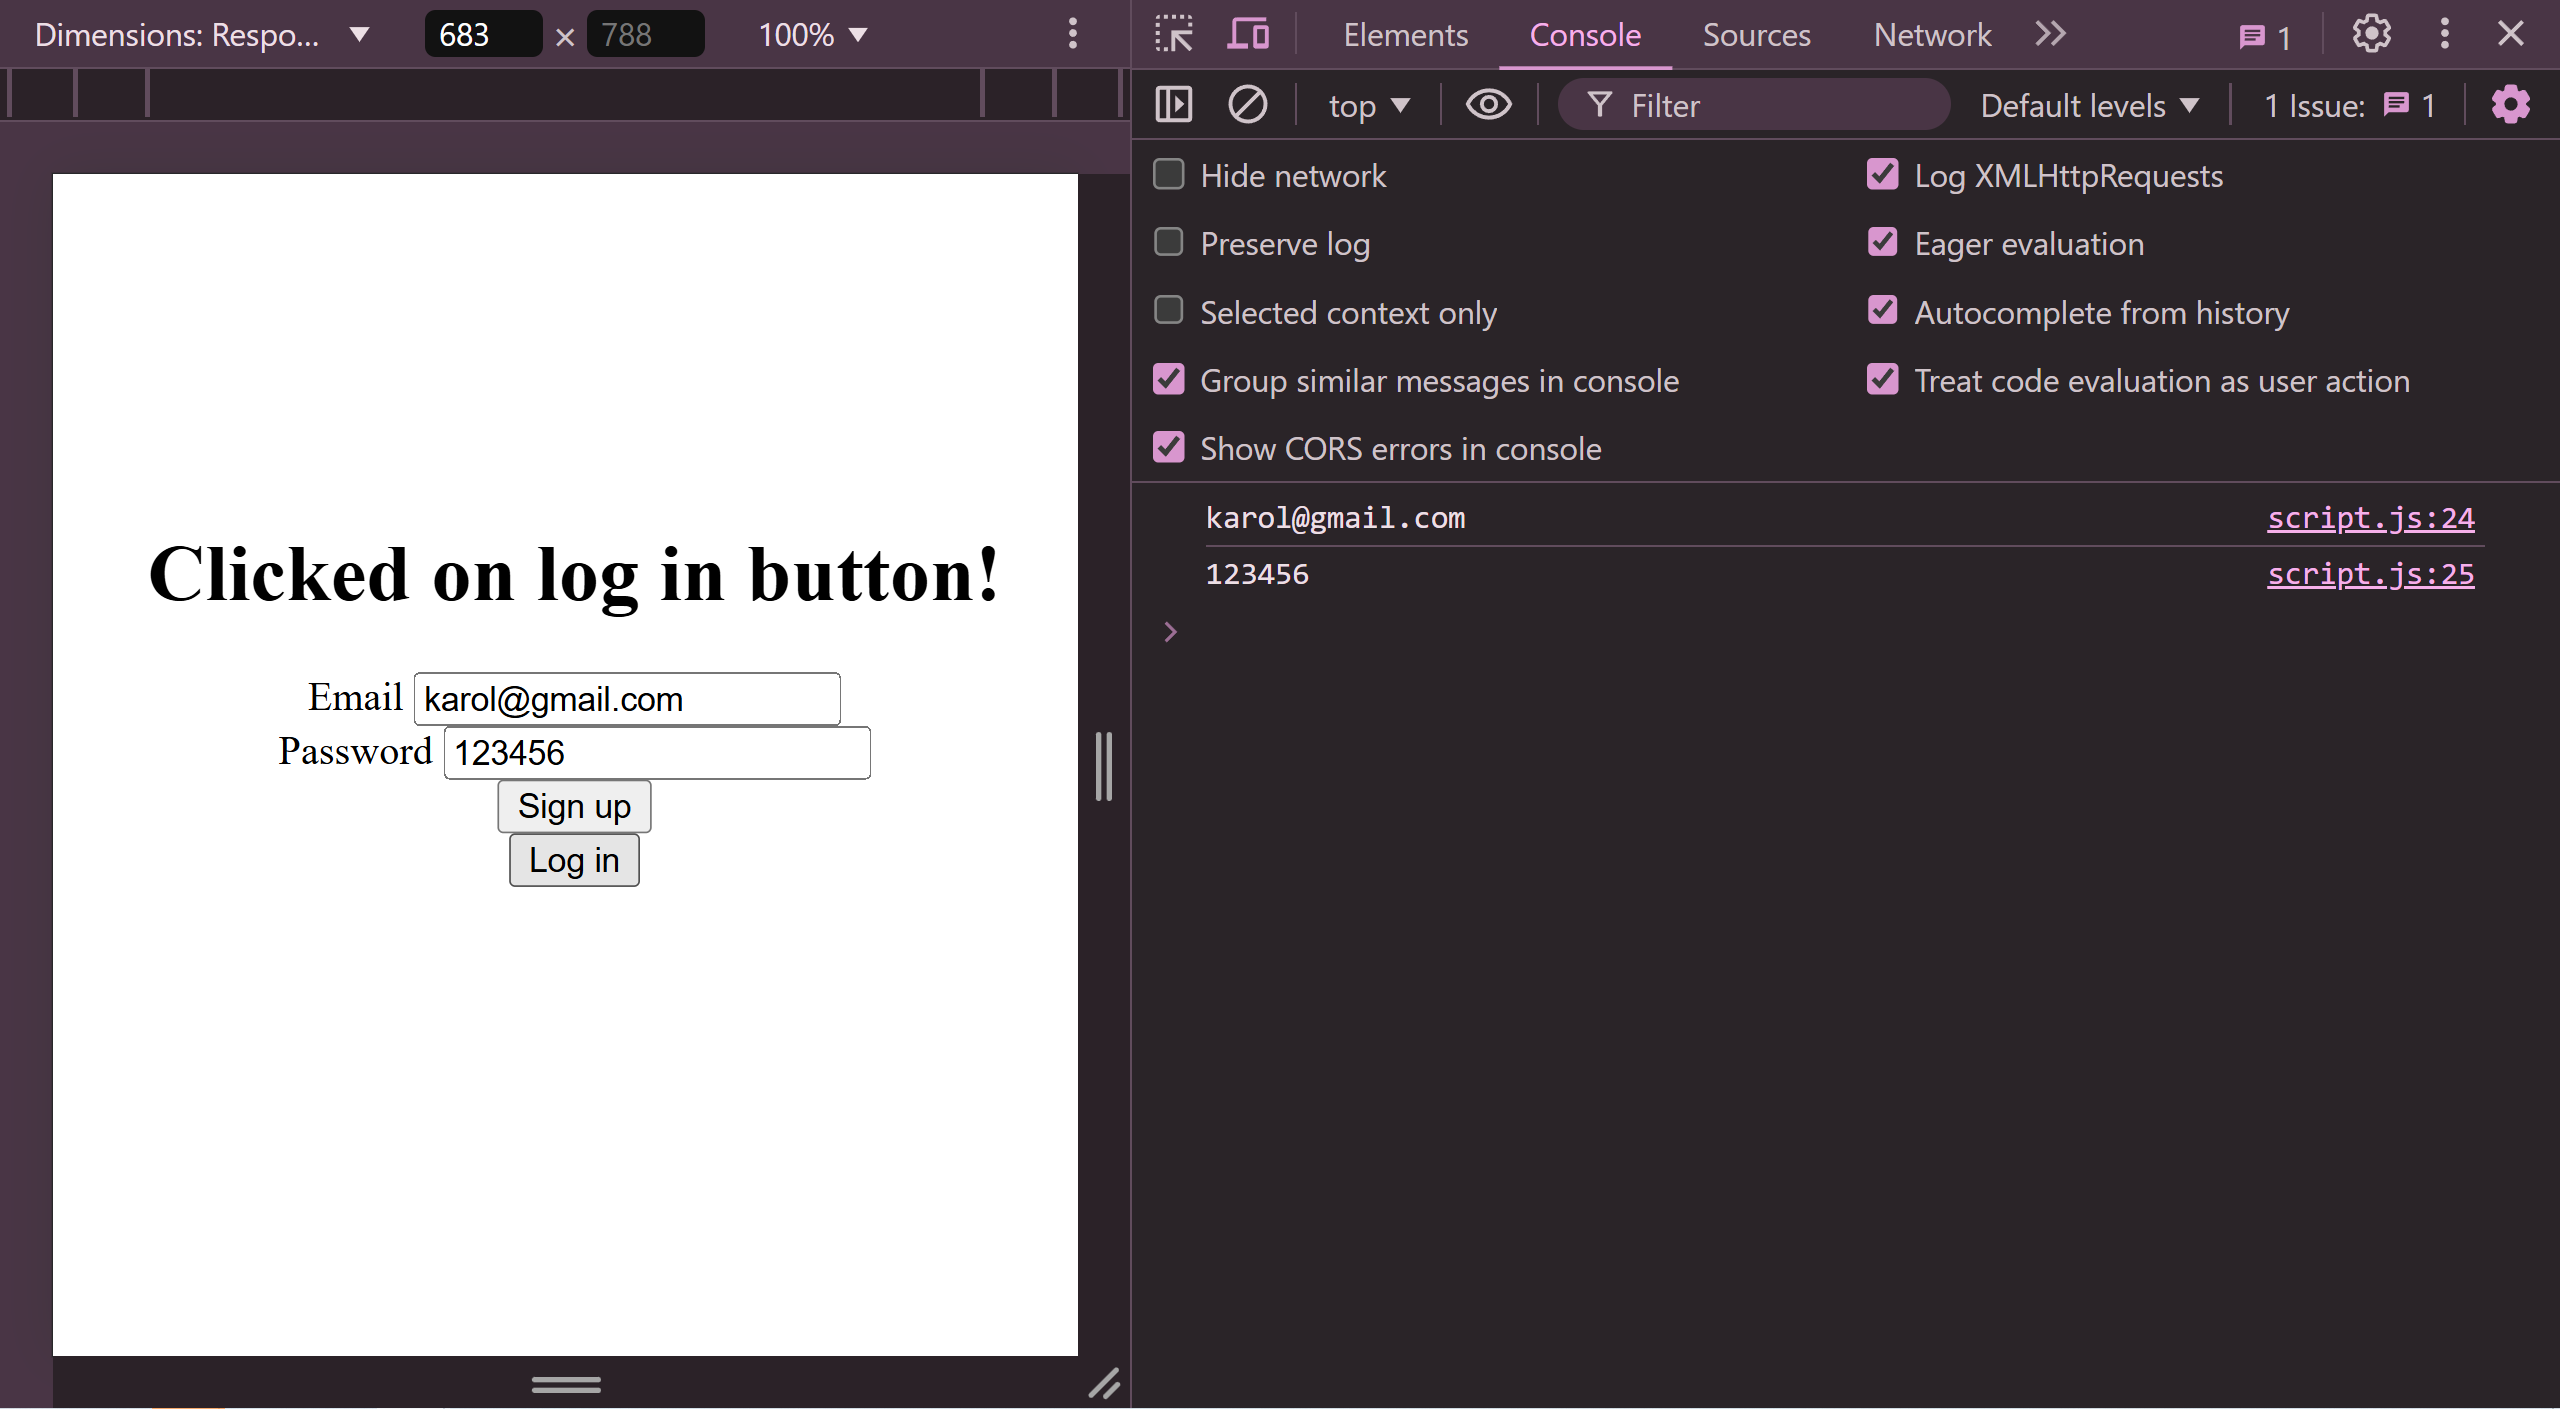
Task: Expand the console output arrow (>)
Action: point(1171,628)
